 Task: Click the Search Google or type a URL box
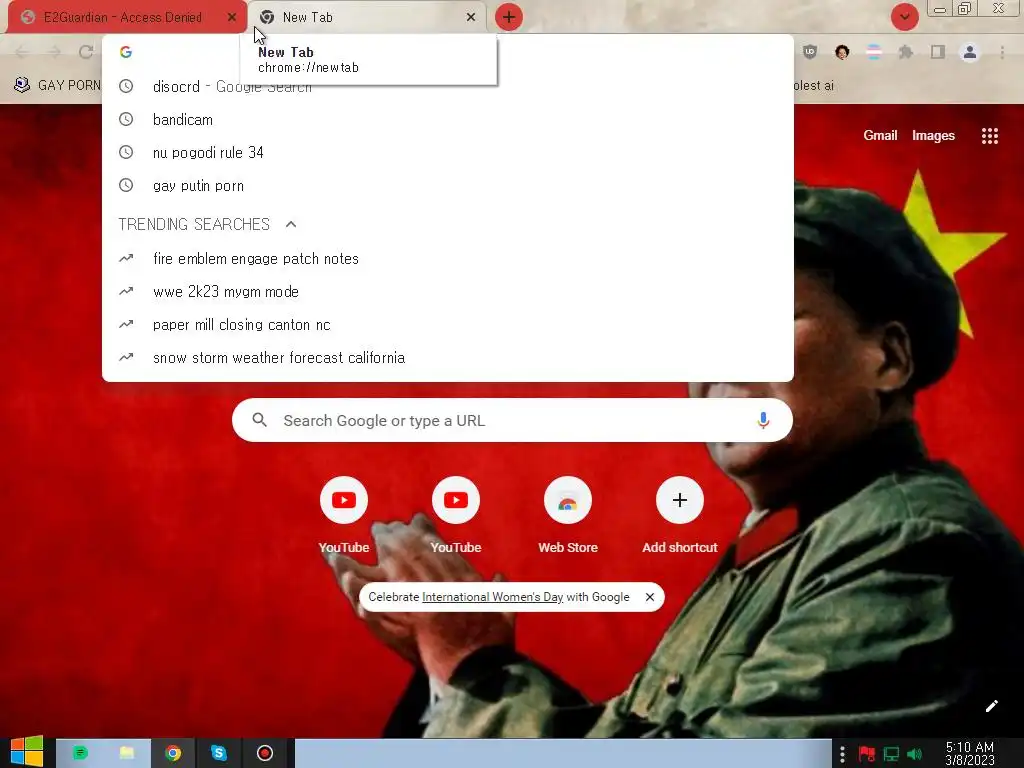[x=512, y=421]
